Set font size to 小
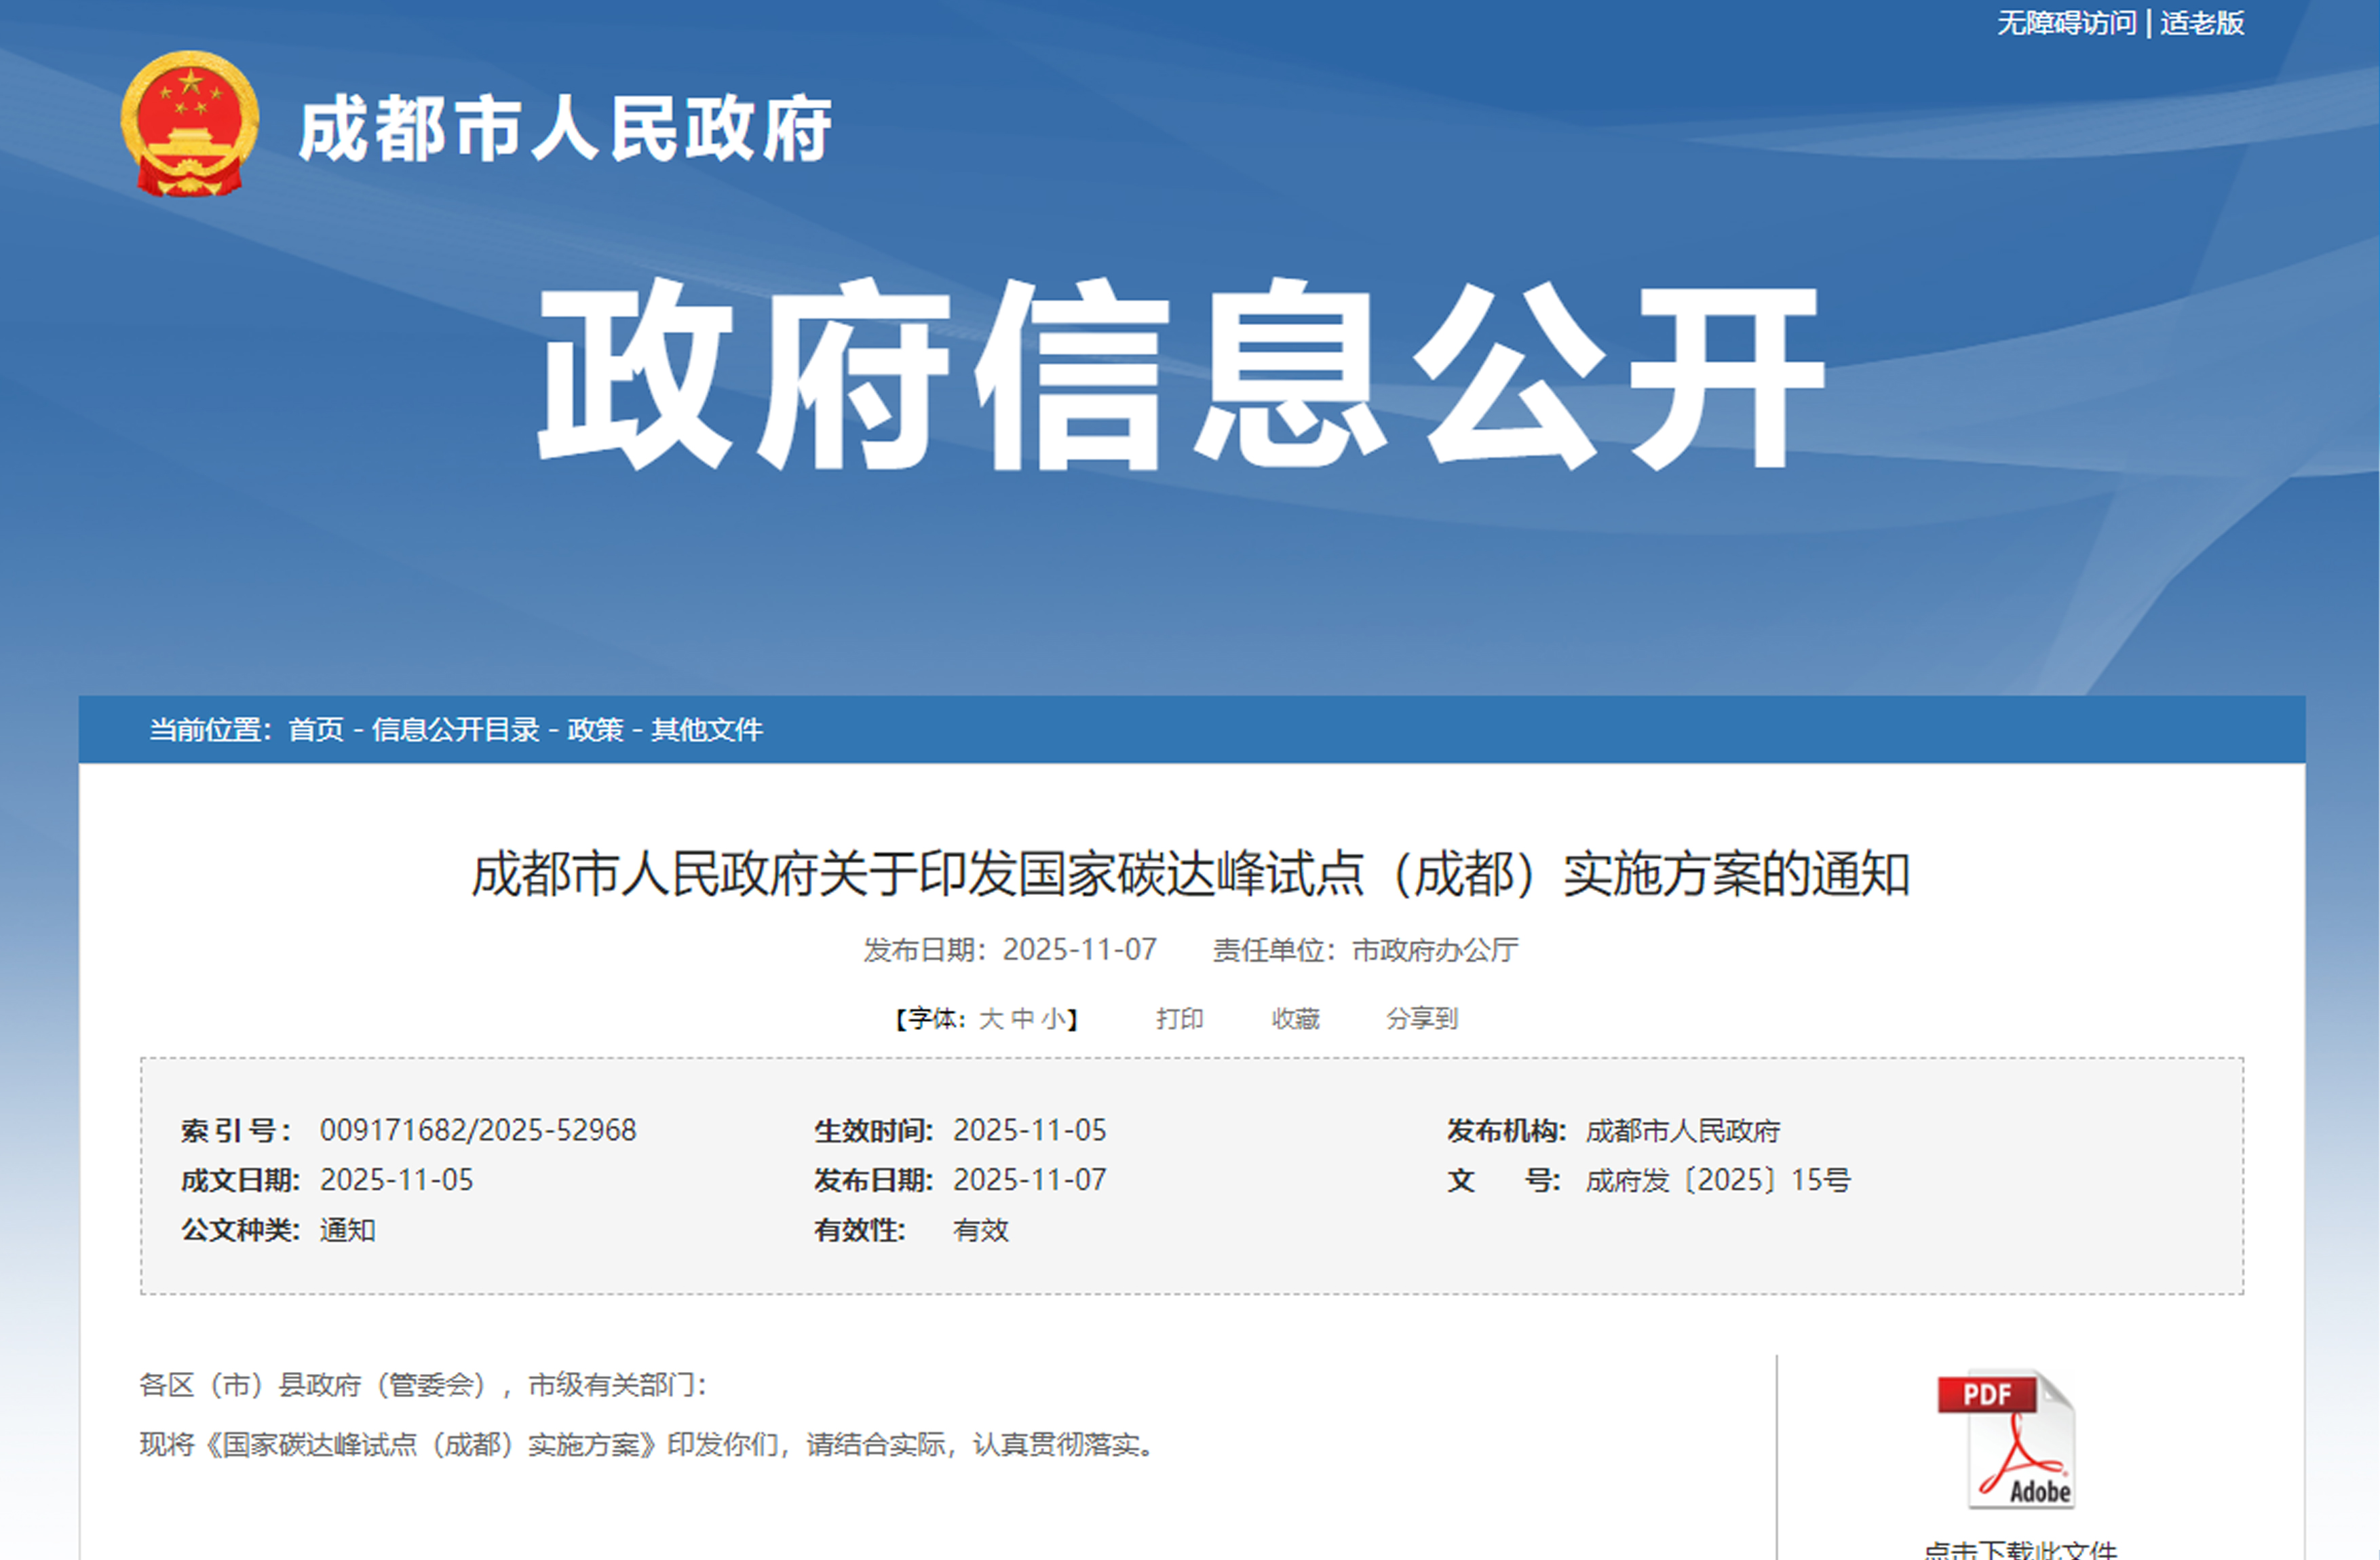 pyautogui.click(x=1053, y=1019)
